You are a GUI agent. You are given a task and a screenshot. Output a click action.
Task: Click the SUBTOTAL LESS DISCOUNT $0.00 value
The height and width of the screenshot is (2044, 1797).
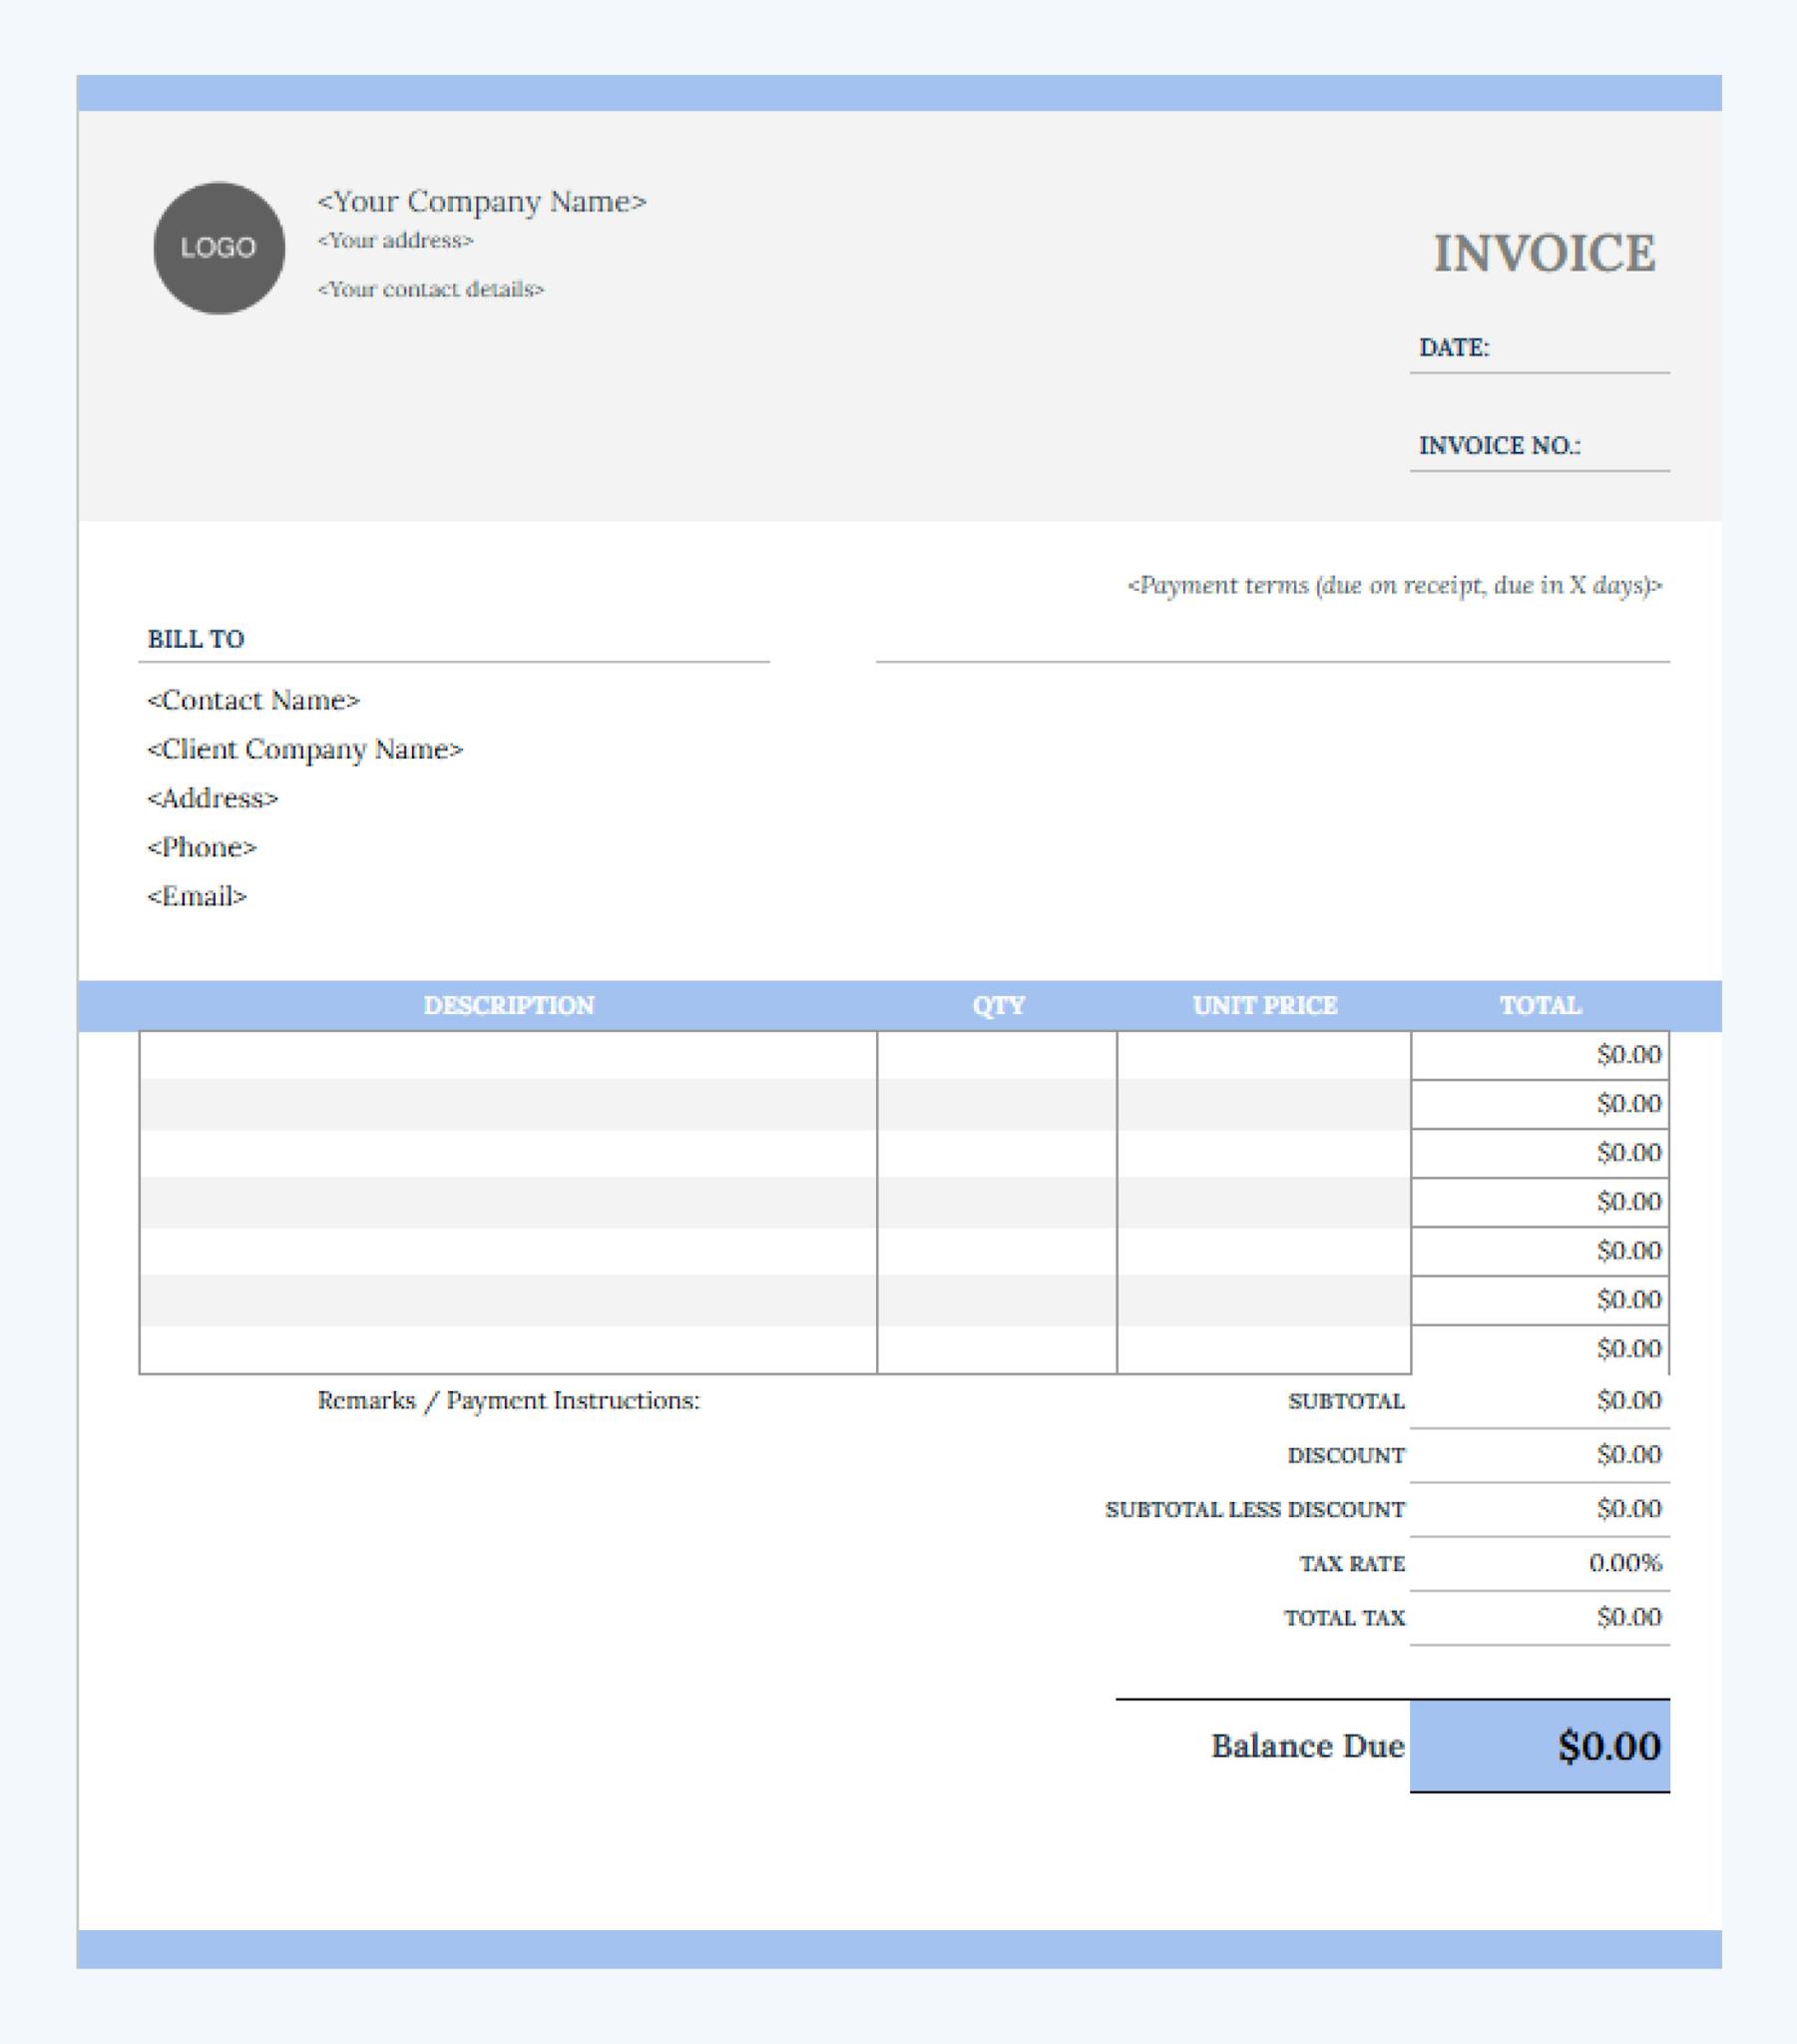click(x=1629, y=1508)
